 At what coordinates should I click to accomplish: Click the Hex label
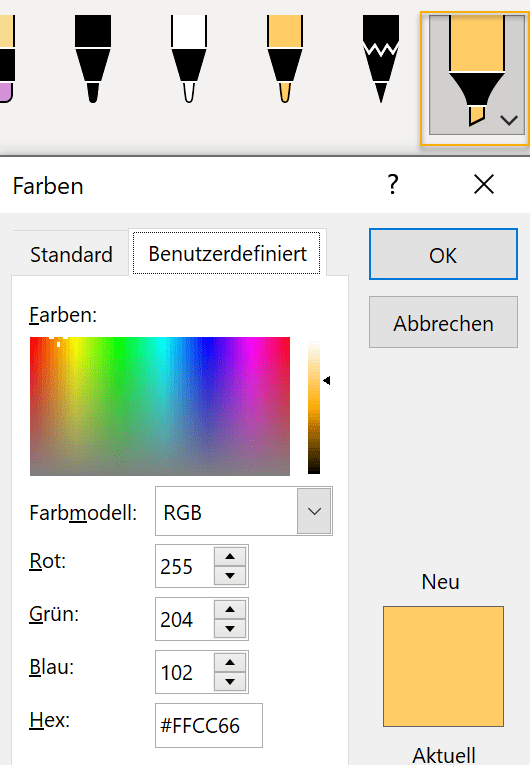coord(49,720)
